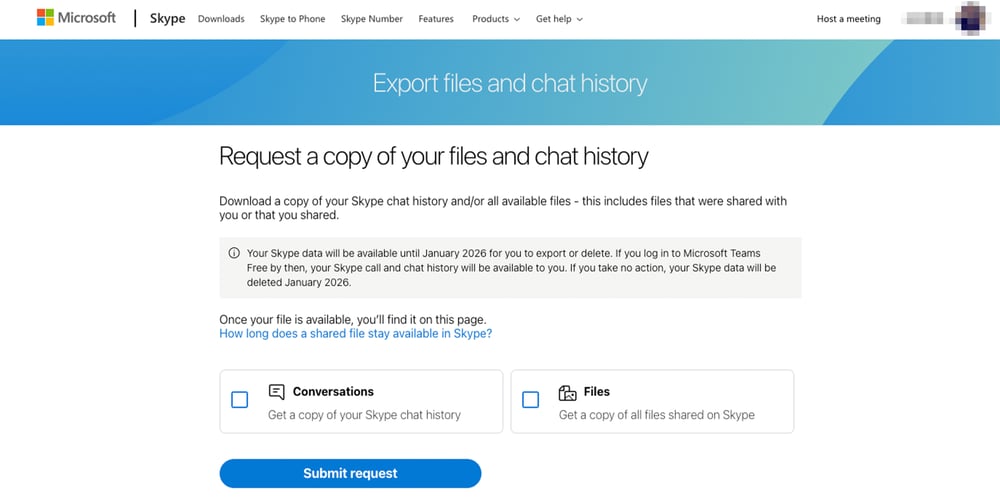Screen dimensions: 1000x498
Task: Check the Files checkbox
Action: pos(531,400)
